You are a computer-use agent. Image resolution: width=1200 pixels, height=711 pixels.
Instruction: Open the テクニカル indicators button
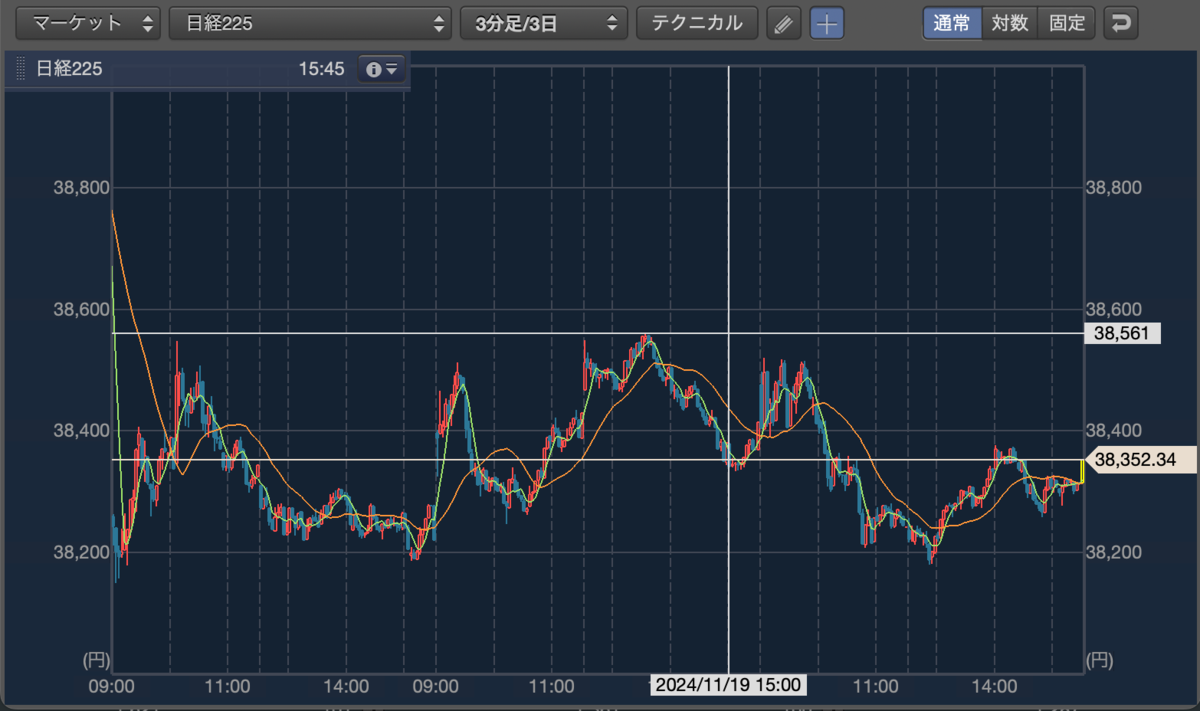click(x=697, y=23)
